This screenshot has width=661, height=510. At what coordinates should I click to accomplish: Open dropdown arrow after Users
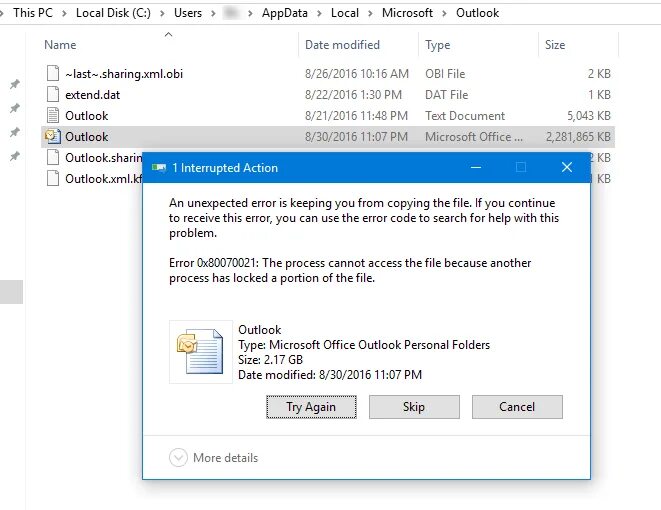[x=213, y=13]
